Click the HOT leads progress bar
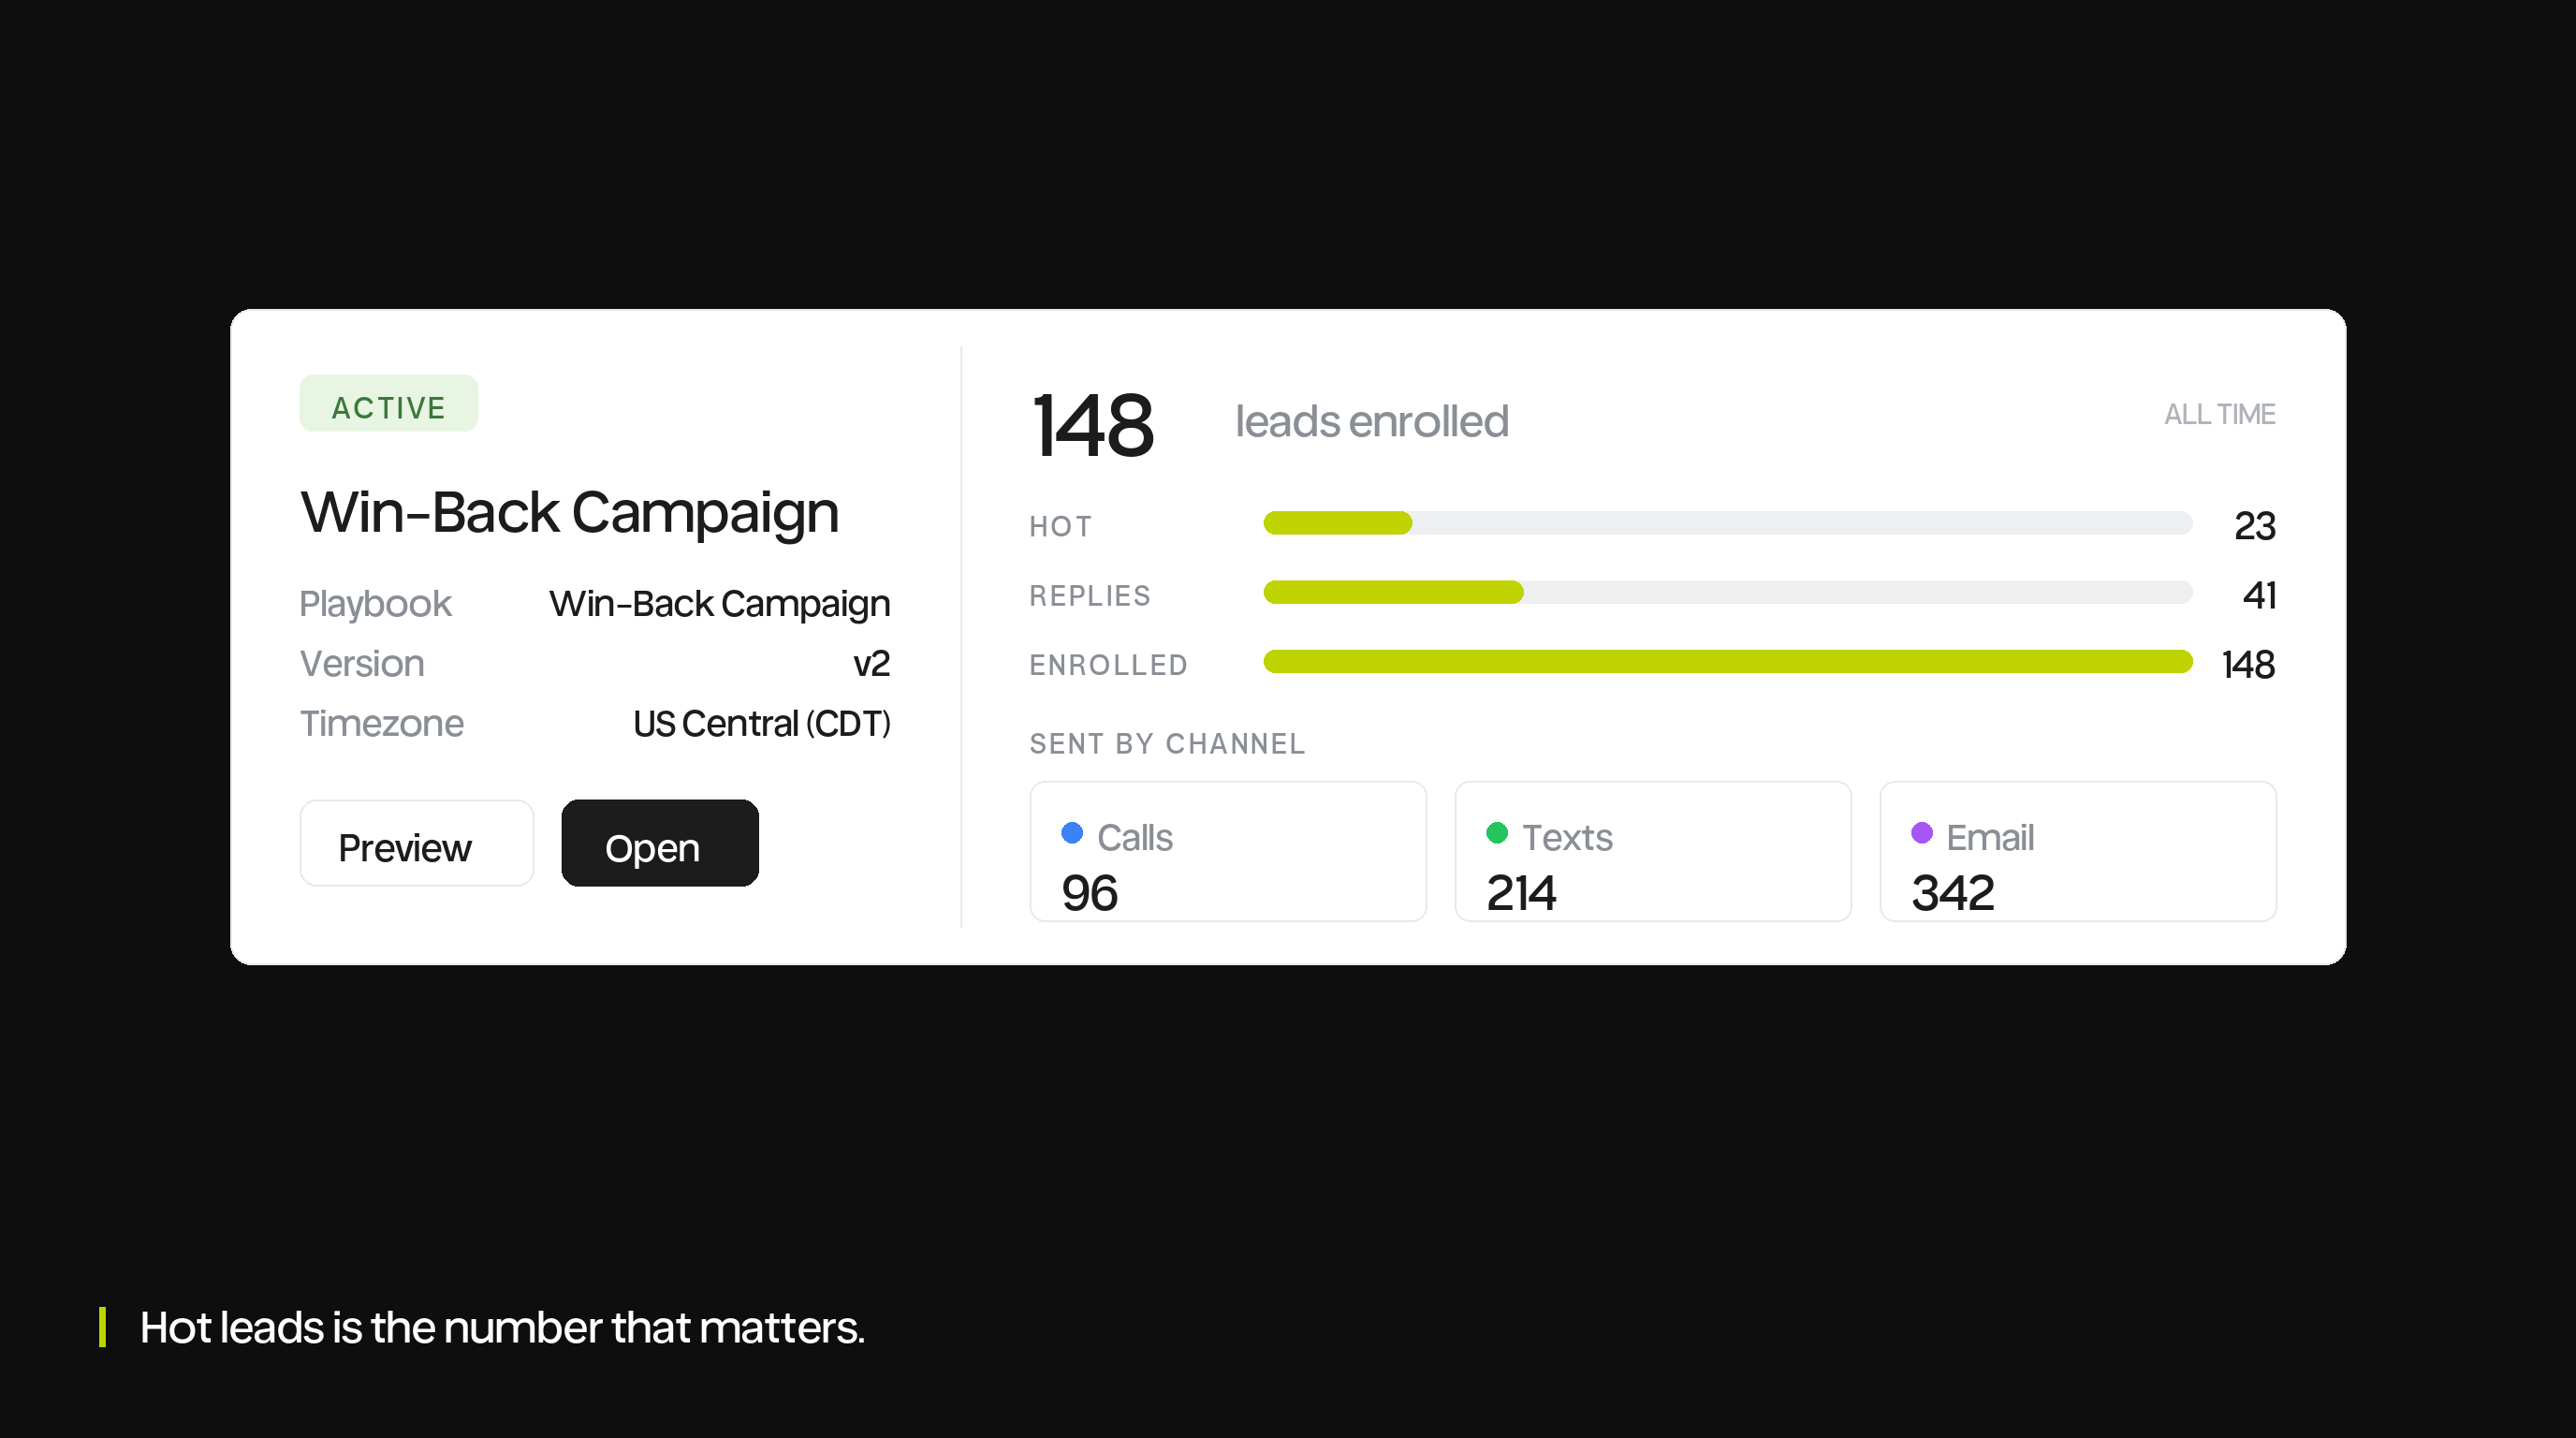Viewport: 2576px width, 1438px height. 1728,523
